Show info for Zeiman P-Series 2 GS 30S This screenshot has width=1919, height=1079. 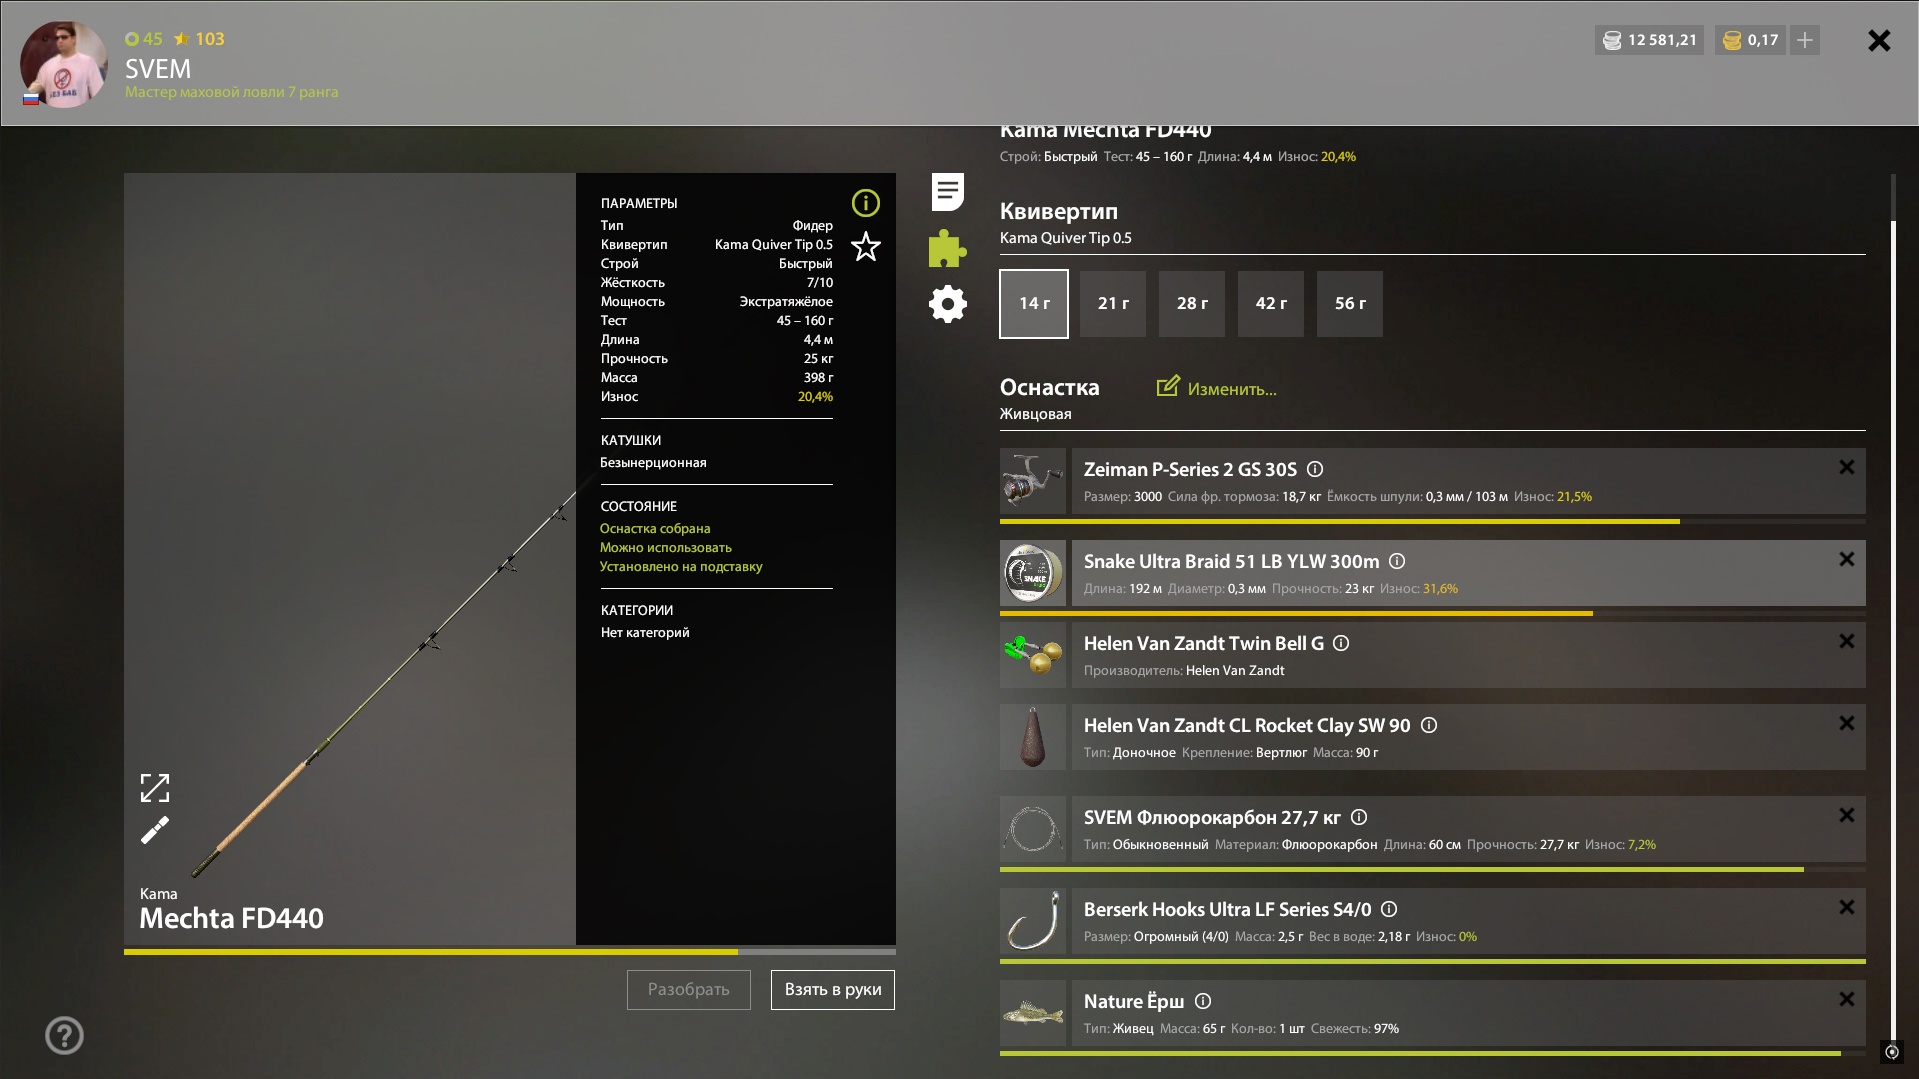(x=1315, y=469)
